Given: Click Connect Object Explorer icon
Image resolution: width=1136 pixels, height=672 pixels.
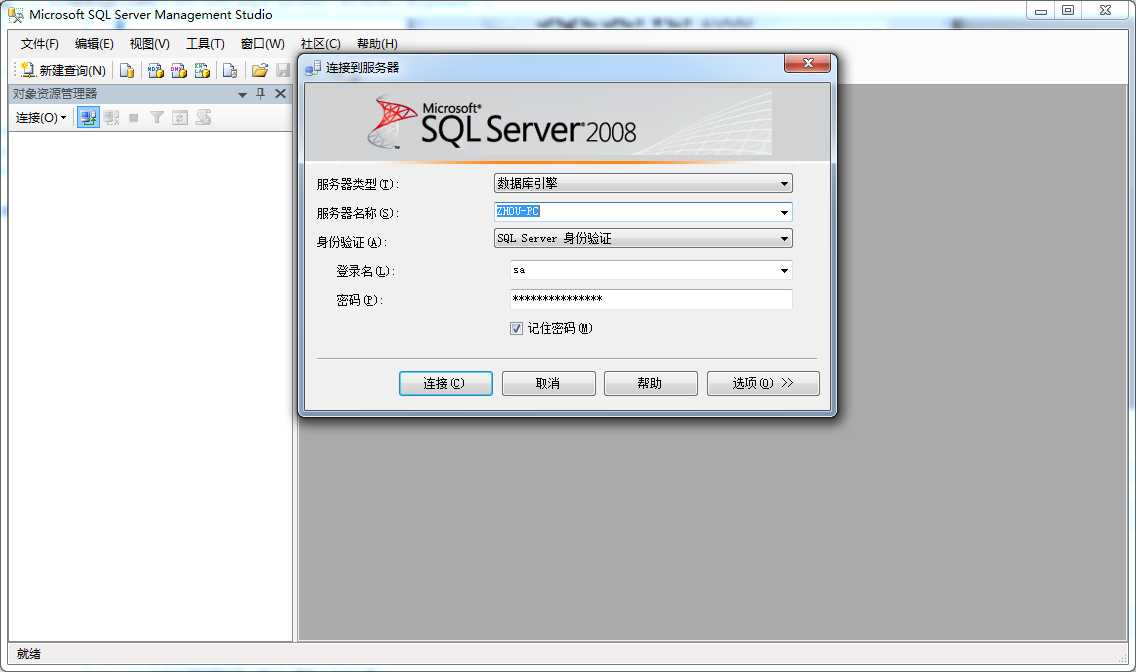Looking at the screenshot, I should [x=88, y=117].
